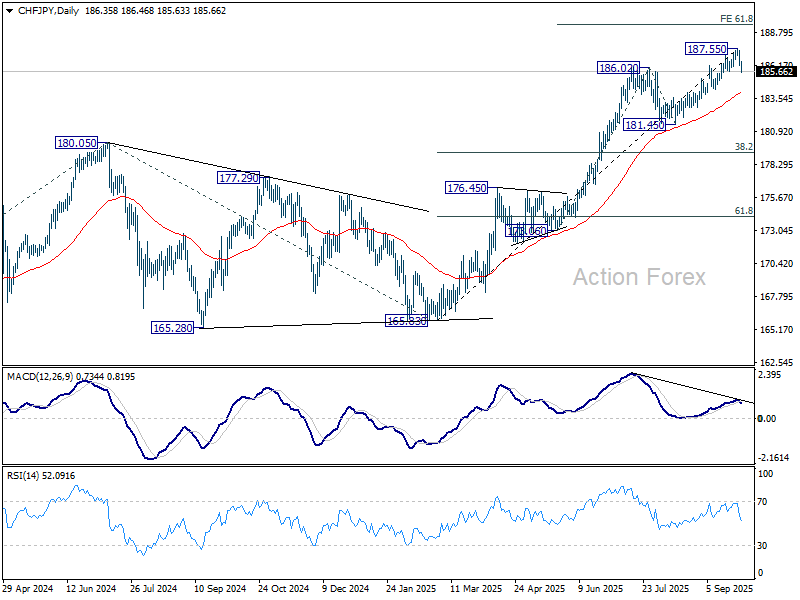Click the 10 Sep 2024 date label
The height and width of the screenshot is (600, 800).
pyautogui.click(x=220, y=588)
